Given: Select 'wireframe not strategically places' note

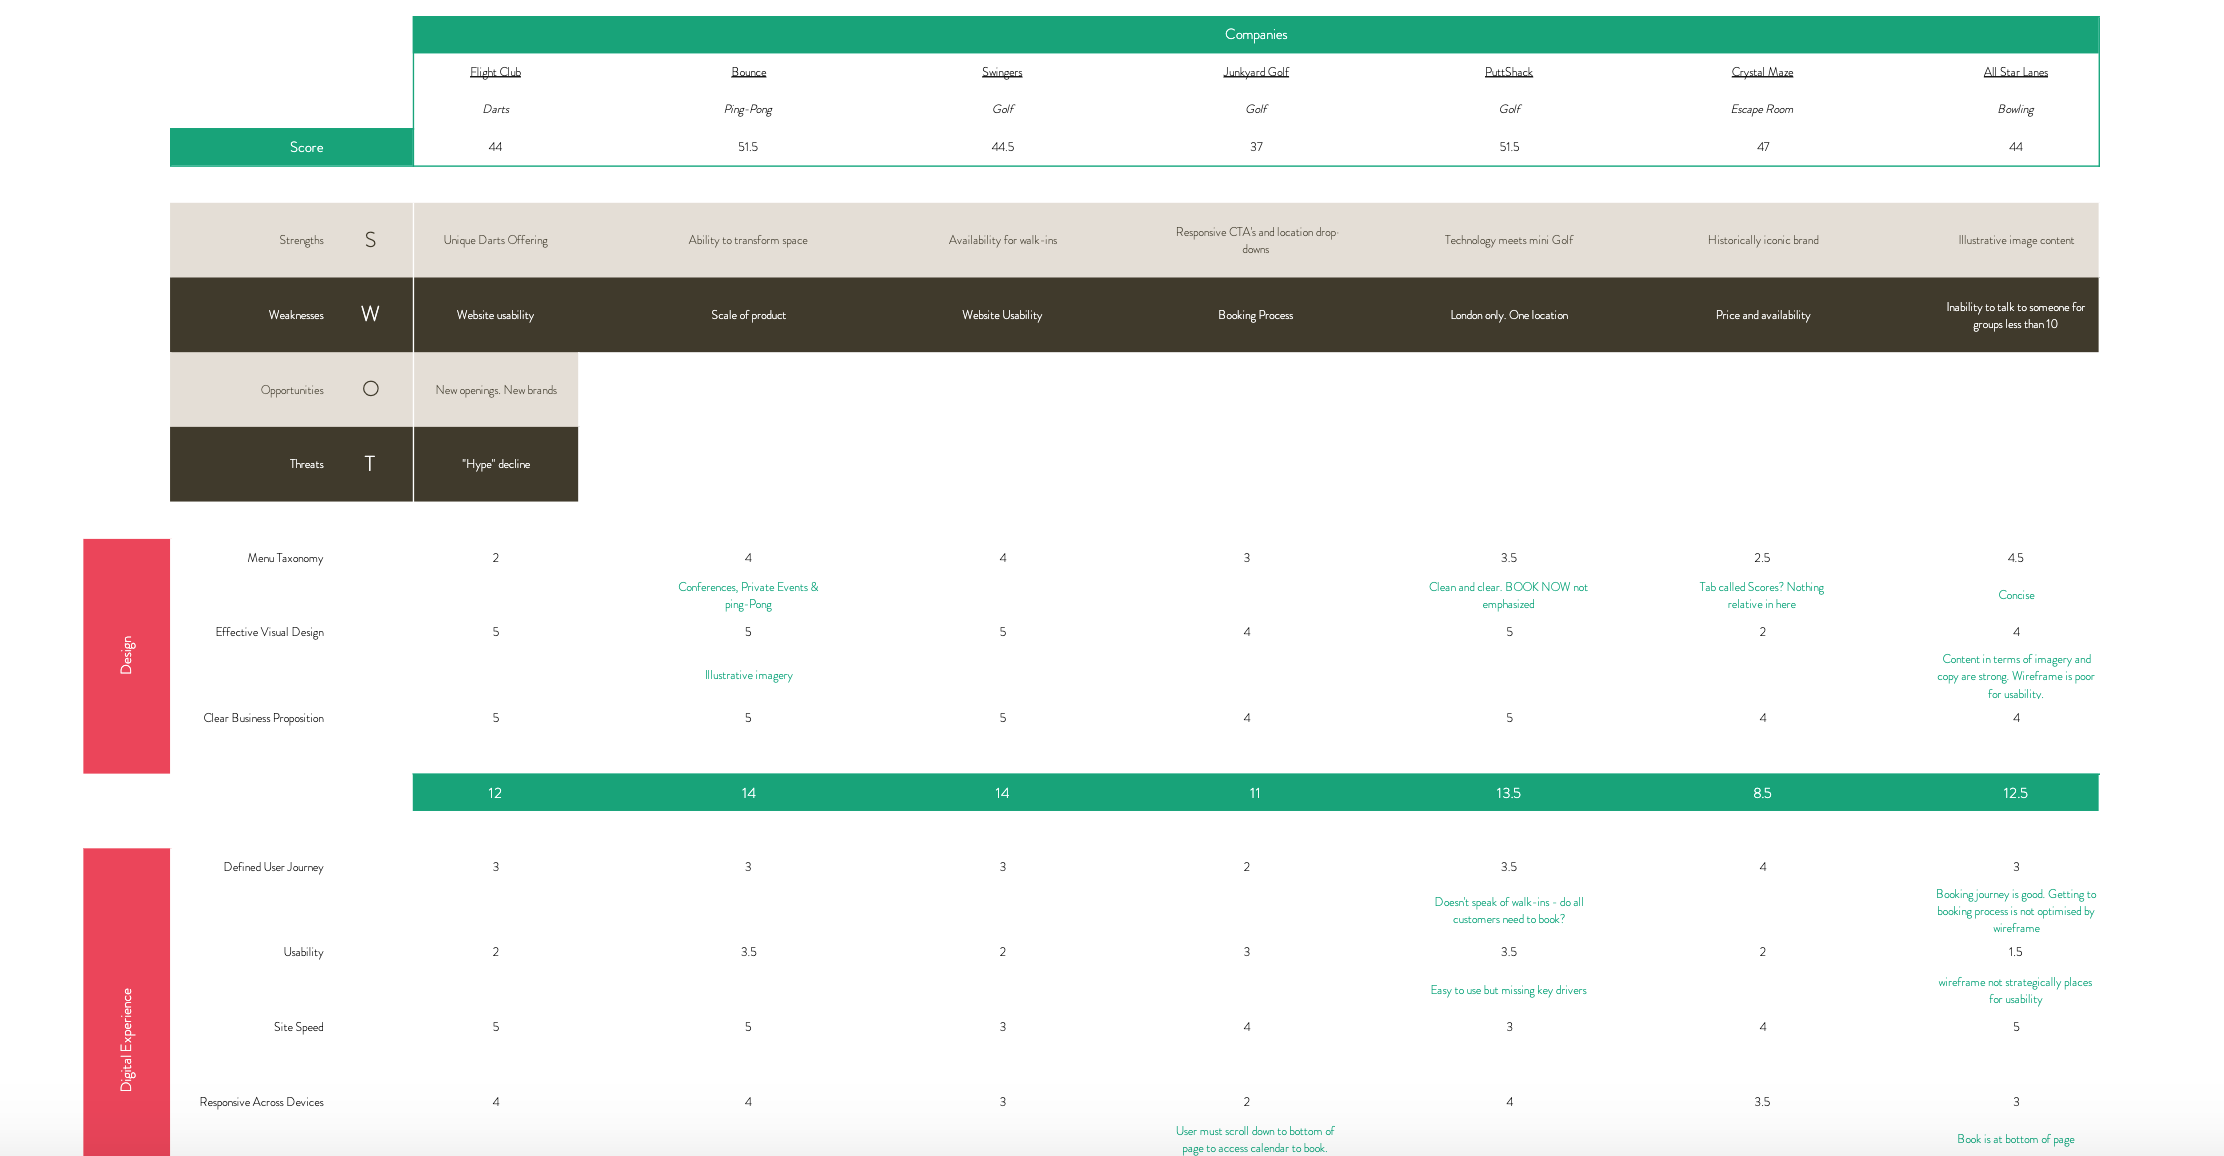Looking at the screenshot, I should (2015, 990).
